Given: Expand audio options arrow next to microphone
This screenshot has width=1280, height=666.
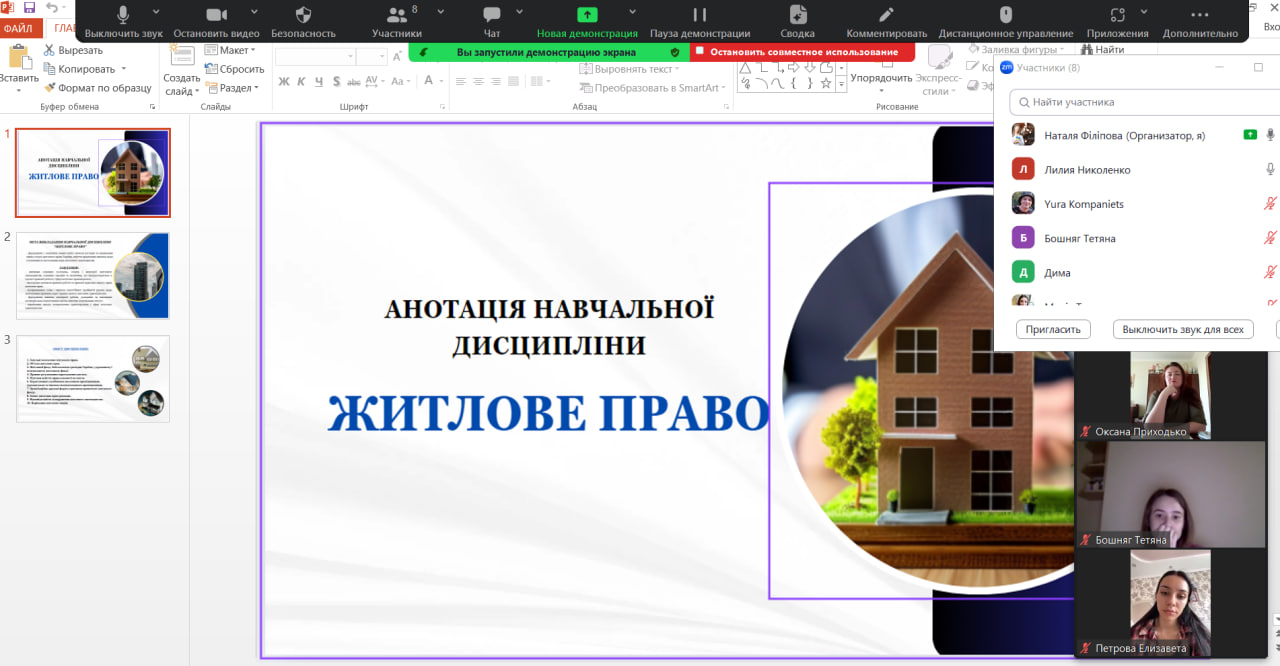Looking at the screenshot, I should (158, 12).
